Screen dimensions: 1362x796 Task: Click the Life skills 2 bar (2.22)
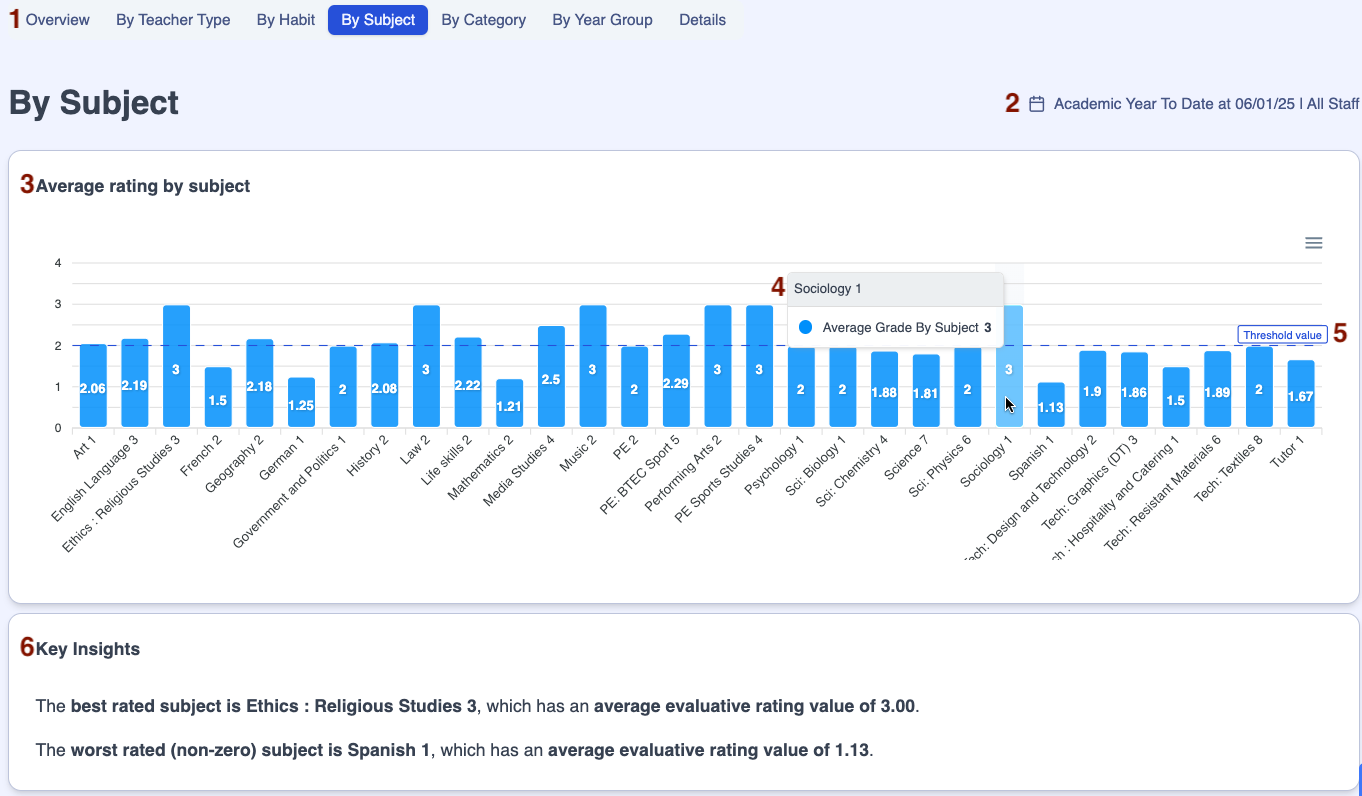[468, 383]
